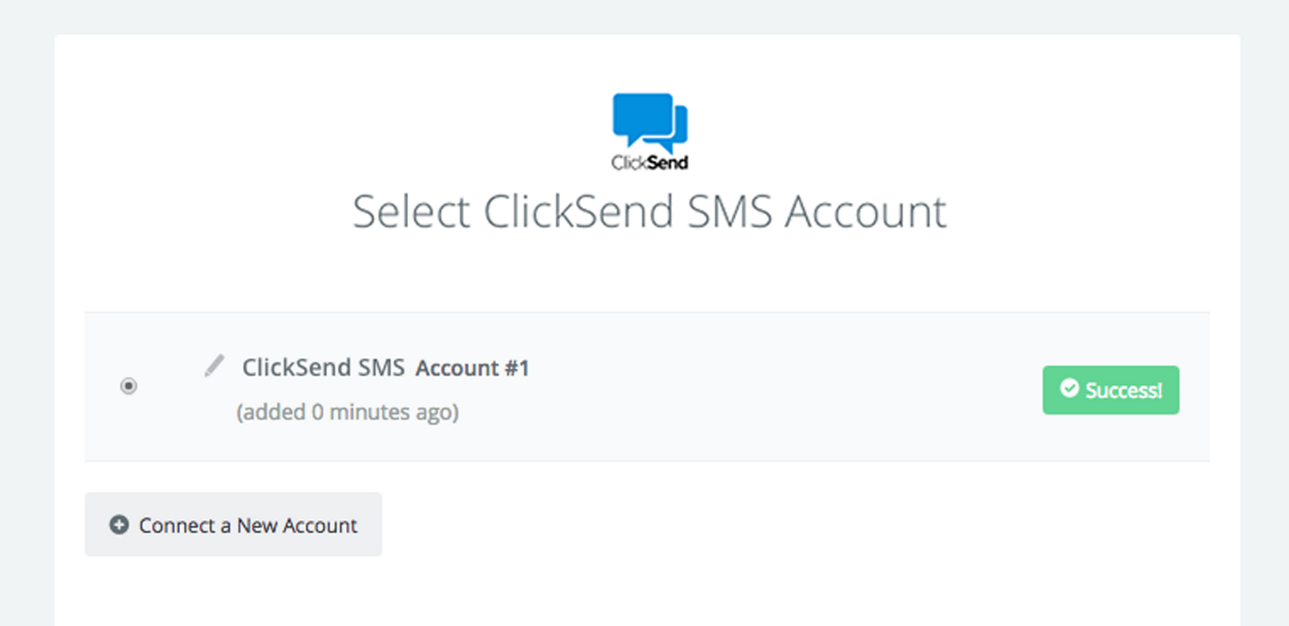Click the 'Select ClickSend SMS Account' heading

tap(649, 213)
